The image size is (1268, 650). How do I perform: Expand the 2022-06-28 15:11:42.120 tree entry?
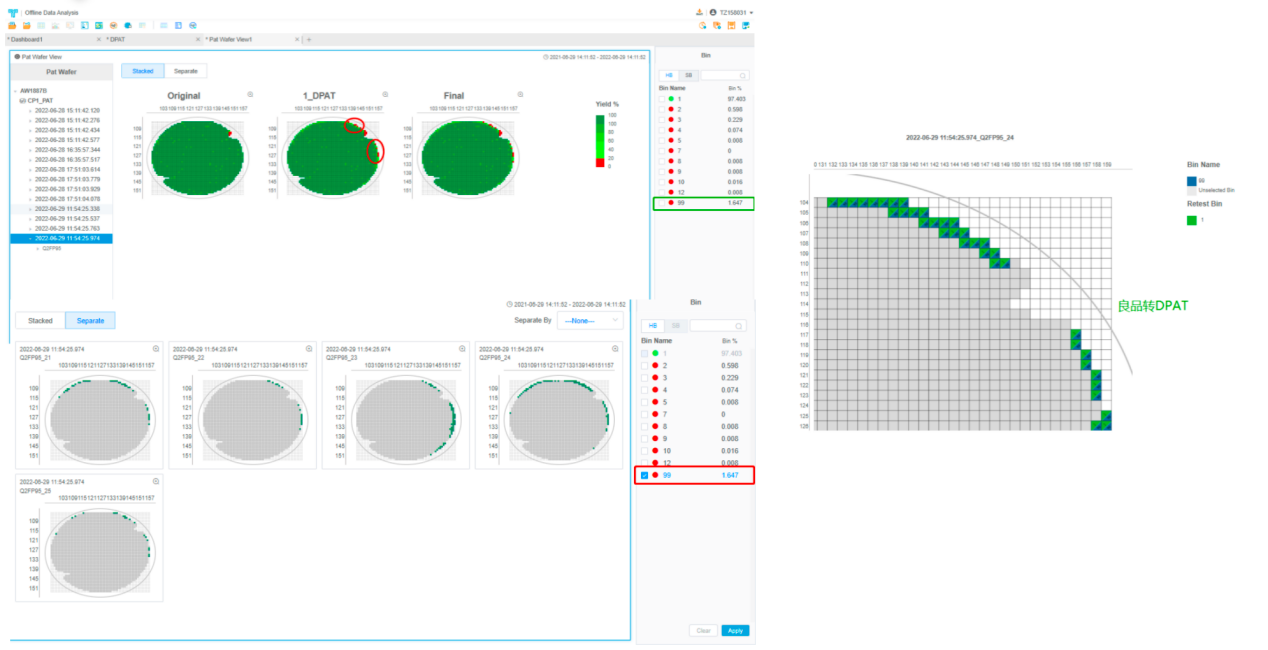(30, 110)
